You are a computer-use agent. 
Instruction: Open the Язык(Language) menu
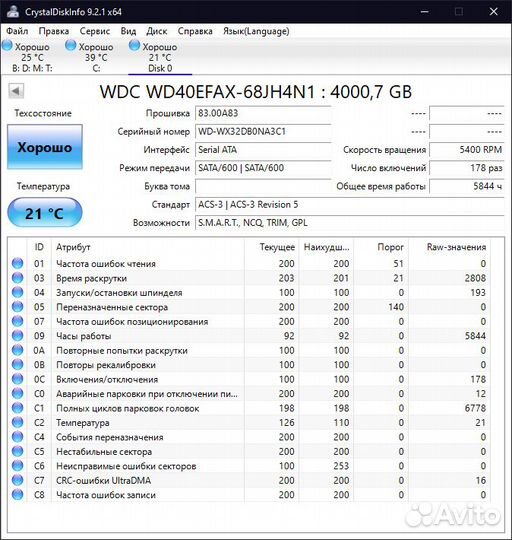click(x=256, y=31)
